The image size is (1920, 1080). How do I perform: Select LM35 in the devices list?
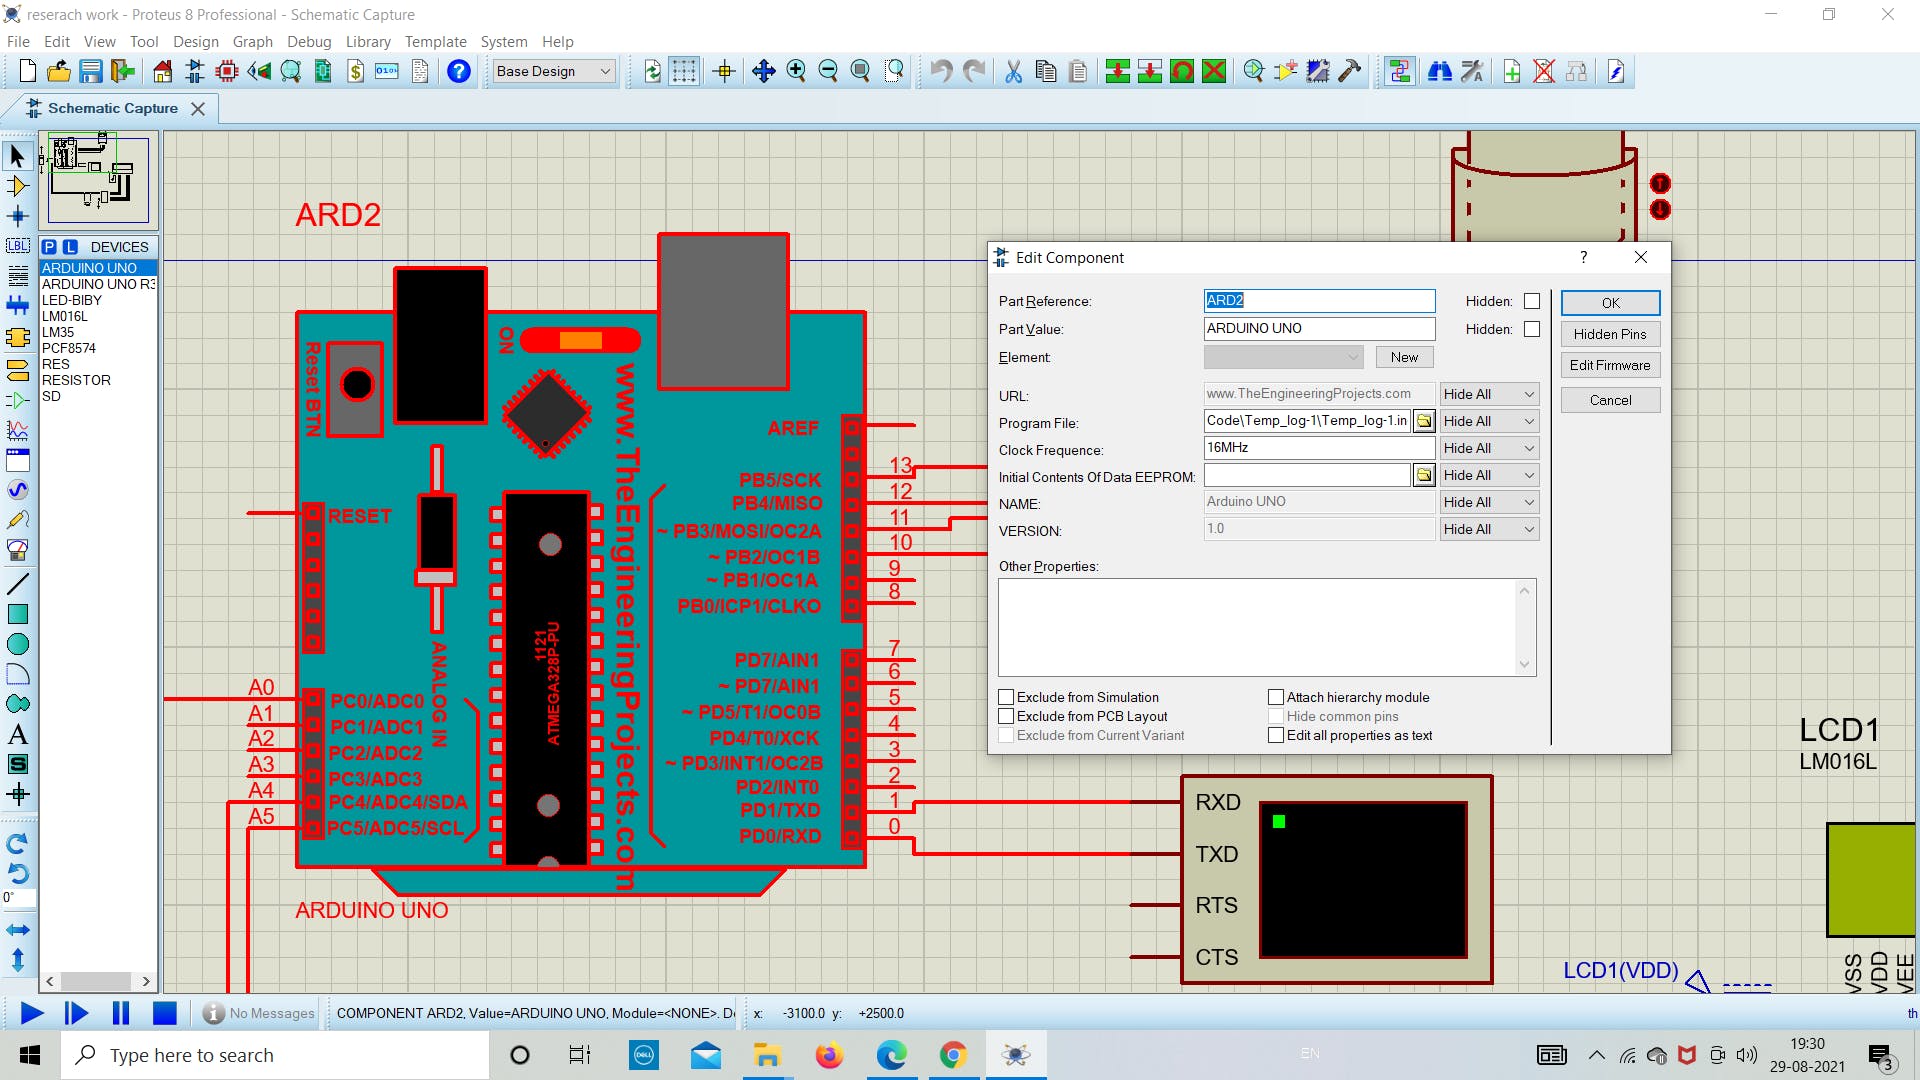coord(58,332)
